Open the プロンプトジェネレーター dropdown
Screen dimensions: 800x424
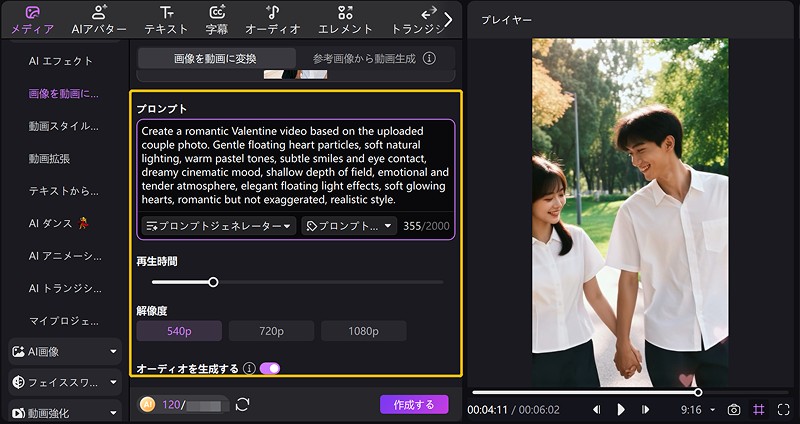click(220, 227)
